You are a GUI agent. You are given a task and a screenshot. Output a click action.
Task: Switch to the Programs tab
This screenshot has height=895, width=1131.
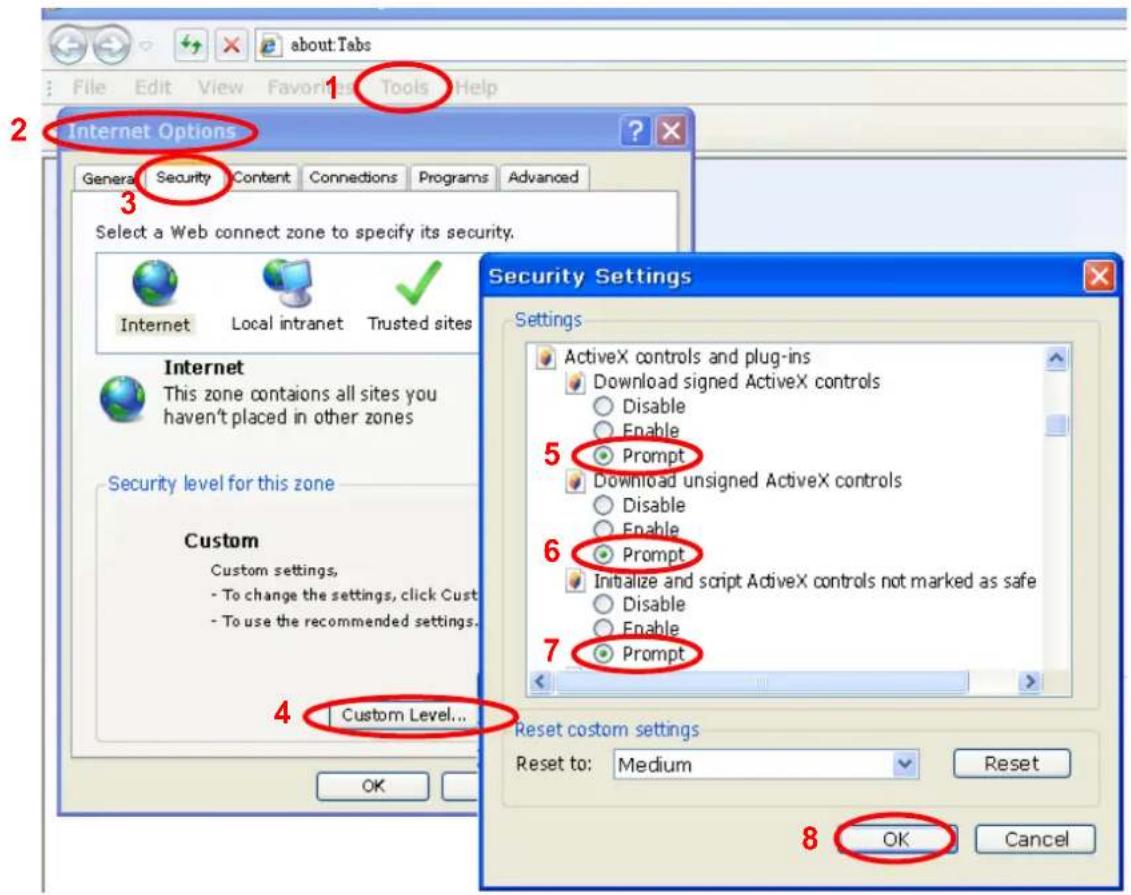454,178
